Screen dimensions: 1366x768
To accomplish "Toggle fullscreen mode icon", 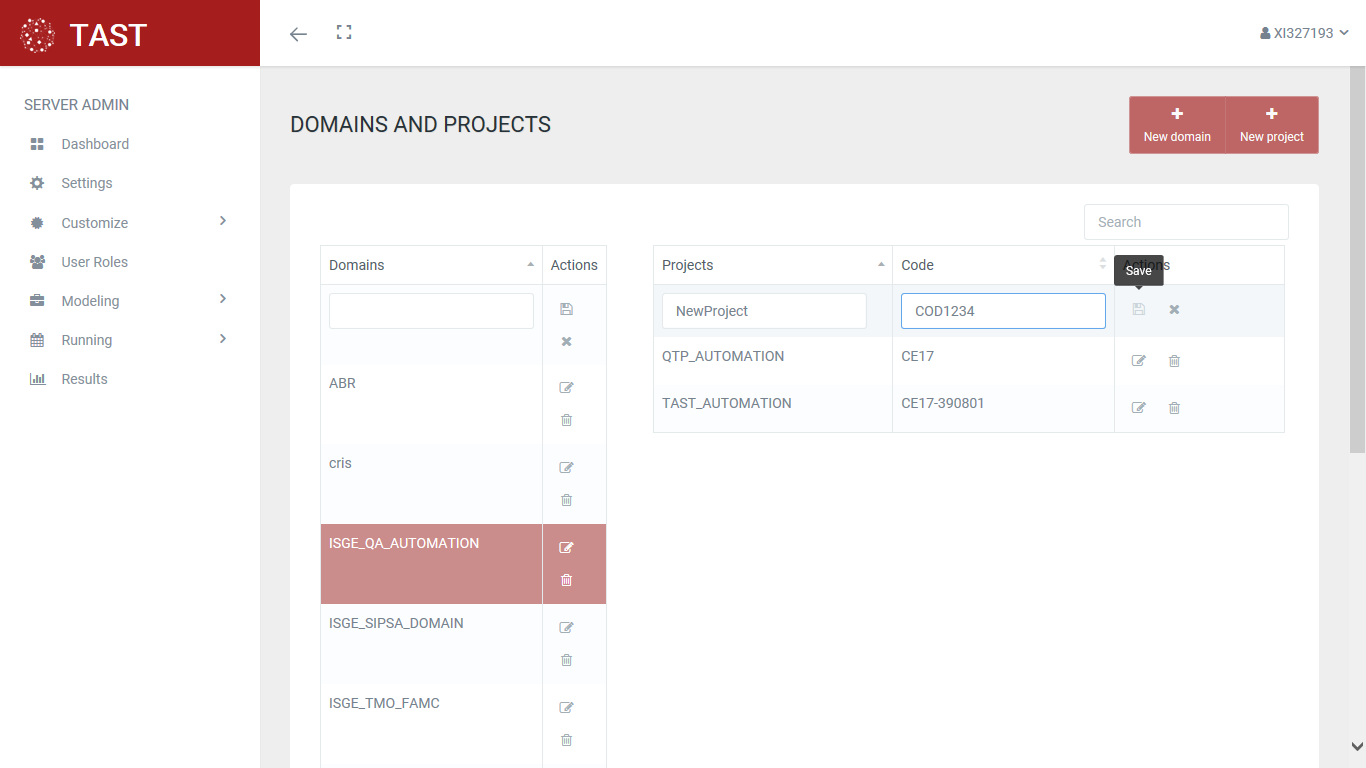I will pos(344,33).
